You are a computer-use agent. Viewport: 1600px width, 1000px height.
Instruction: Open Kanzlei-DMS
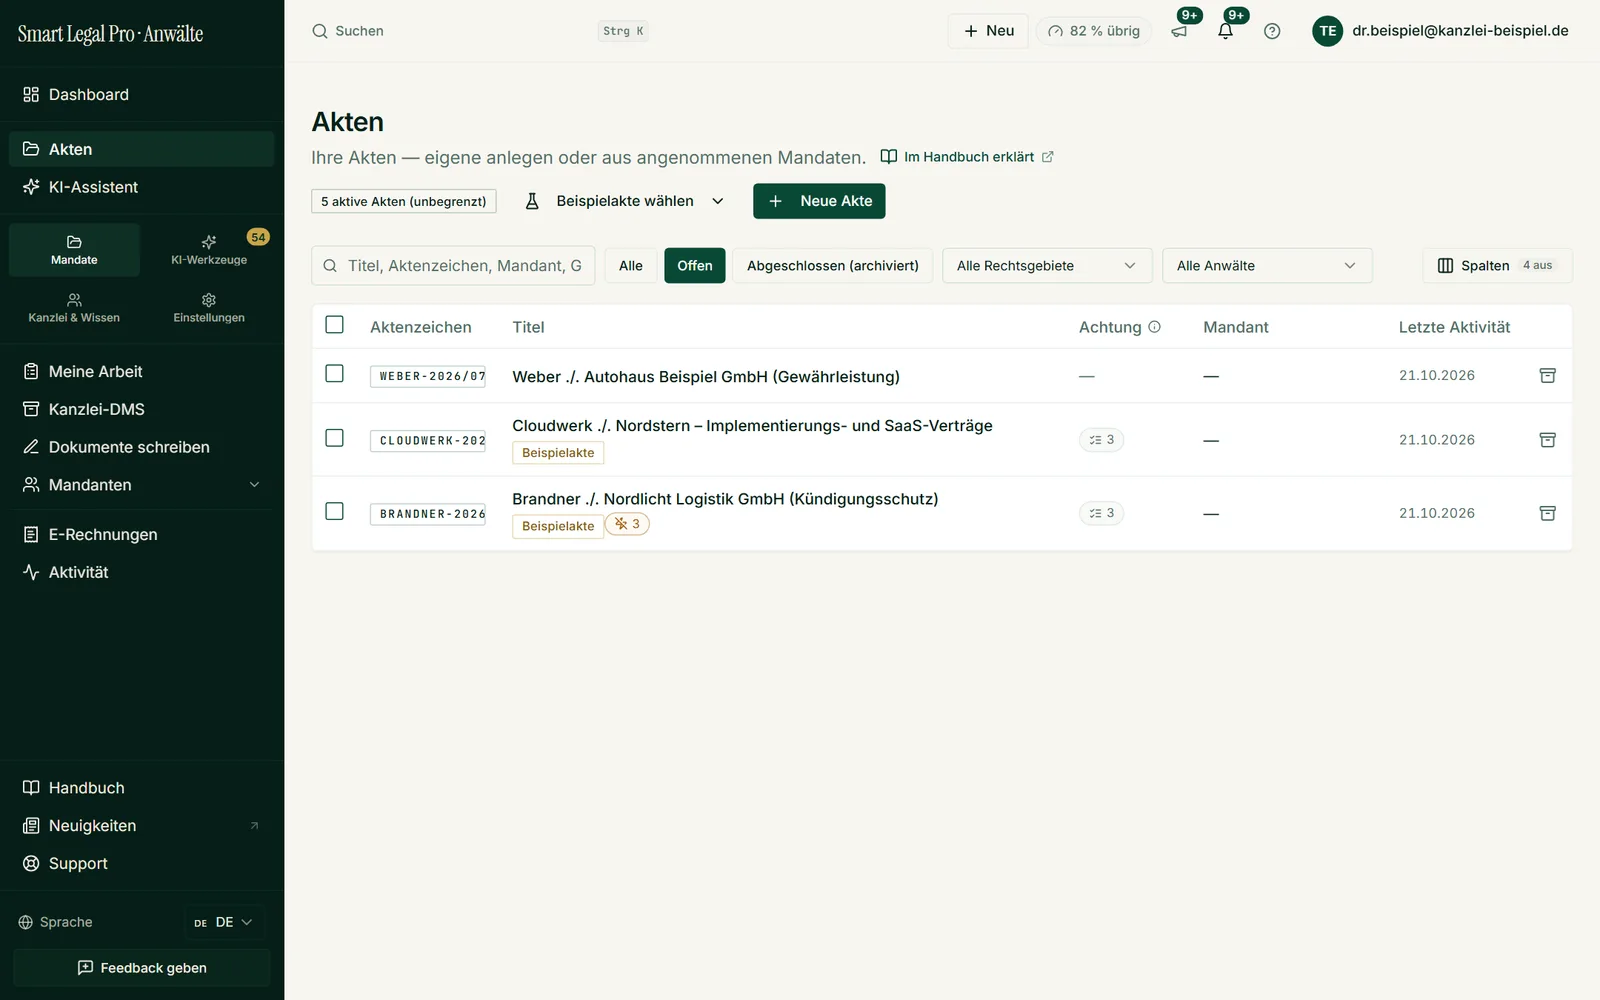tap(141, 409)
